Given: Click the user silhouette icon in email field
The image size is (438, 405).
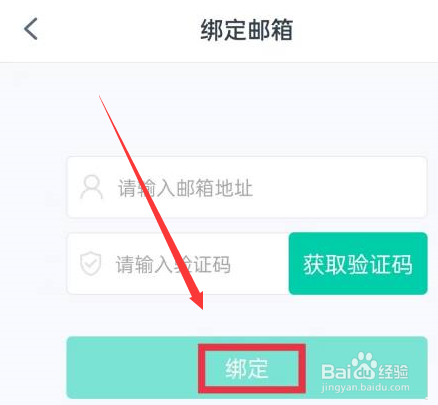Looking at the screenshot, I should click(91, 187).
